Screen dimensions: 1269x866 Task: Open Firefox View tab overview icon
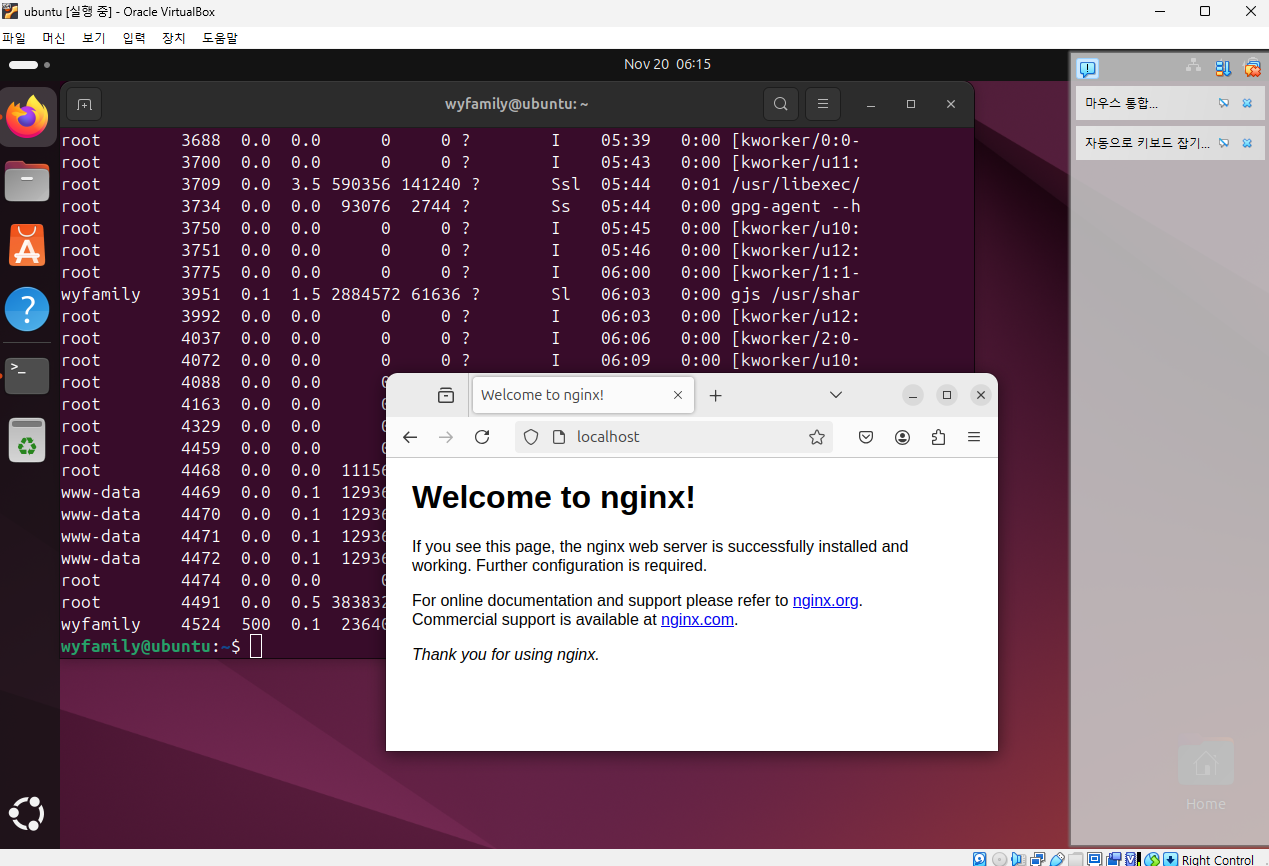click(x=446, y=395)
